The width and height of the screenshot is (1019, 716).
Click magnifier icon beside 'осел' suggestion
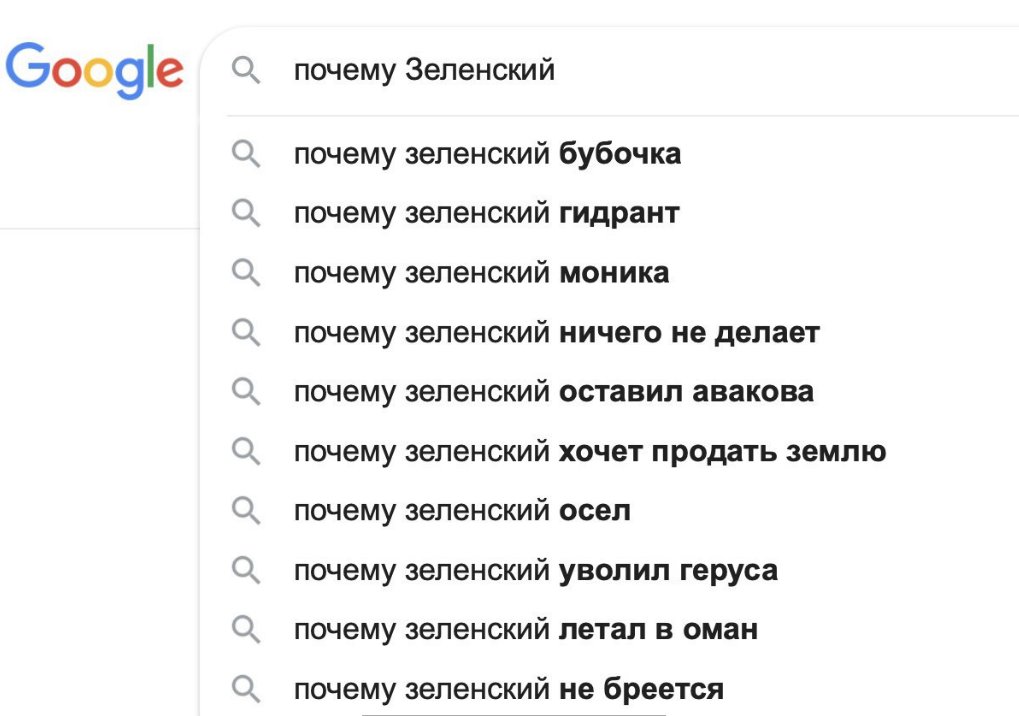coord(246,511)
